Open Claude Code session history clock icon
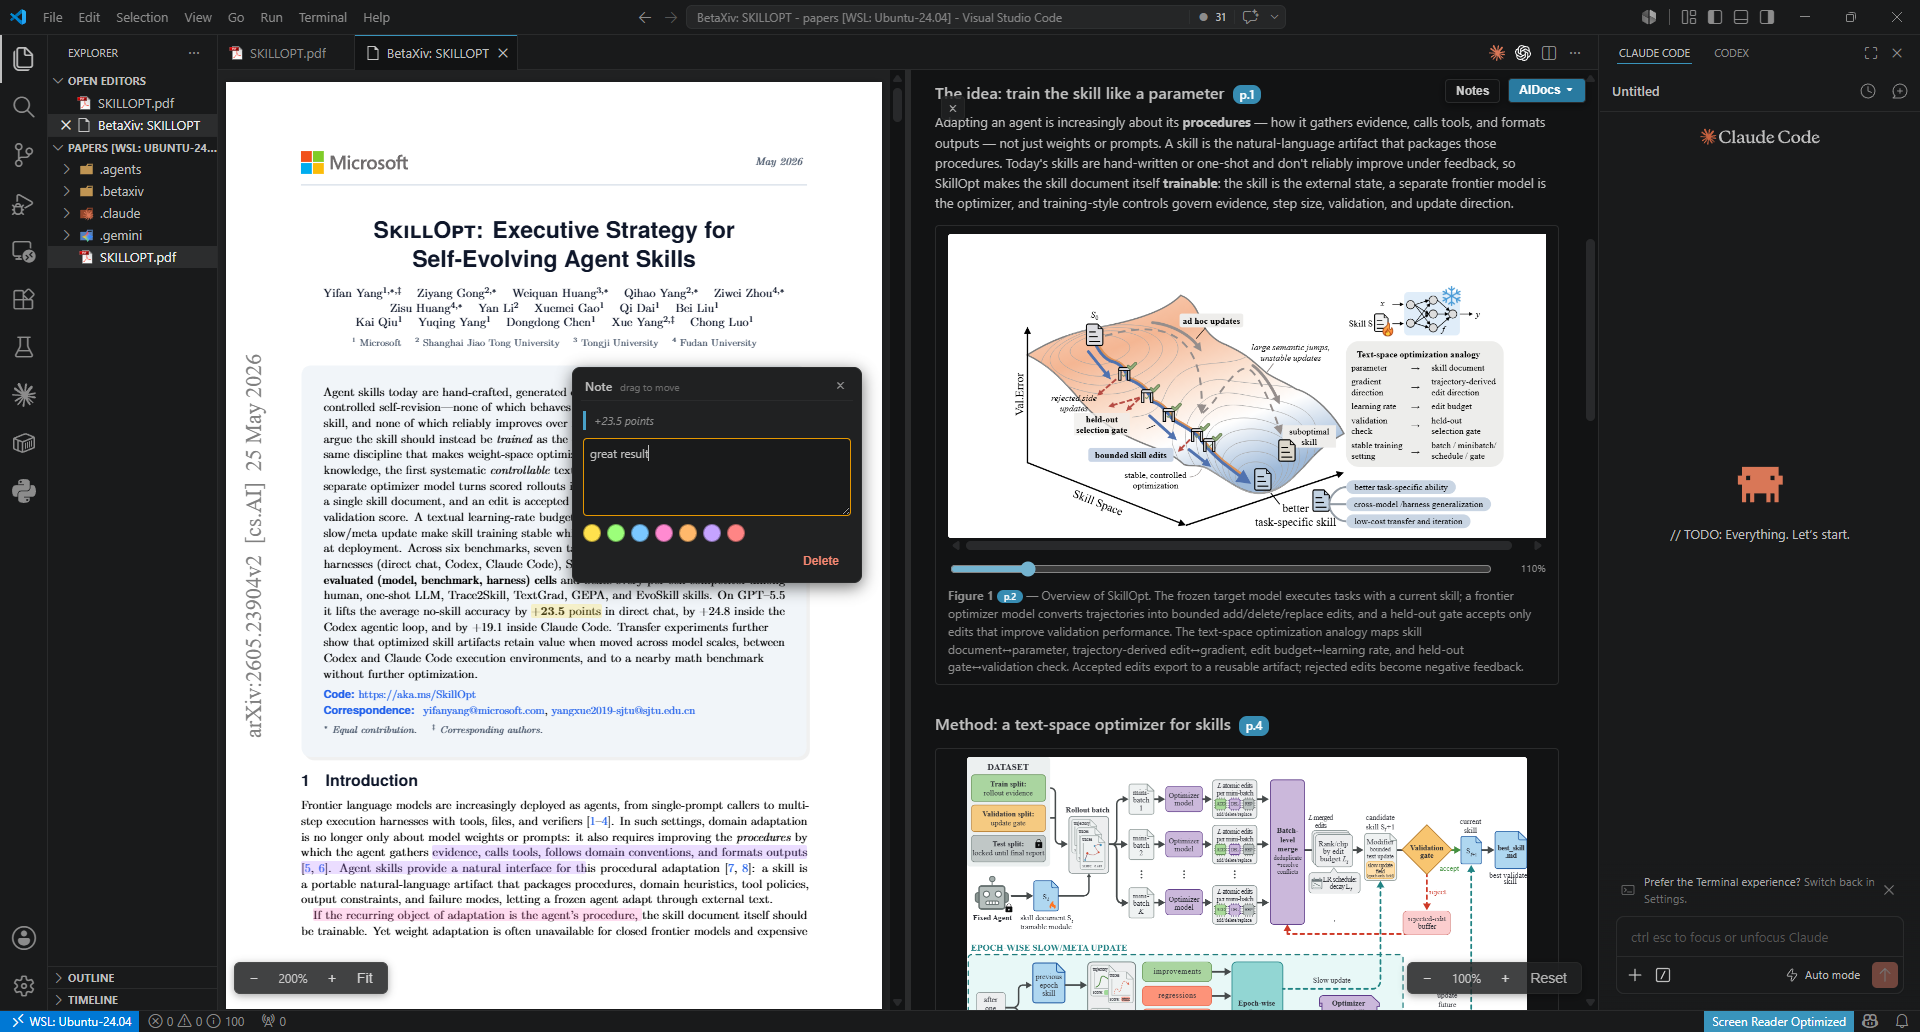The width and height of the screenshot is (1920, 1032). pyautogui.click(x=1868, y=91)
